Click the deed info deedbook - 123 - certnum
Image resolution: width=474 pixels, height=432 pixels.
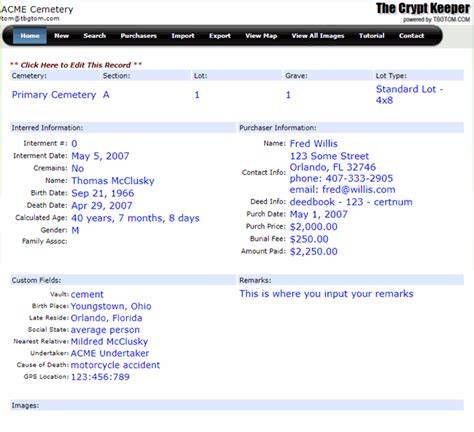click(351, 202)
